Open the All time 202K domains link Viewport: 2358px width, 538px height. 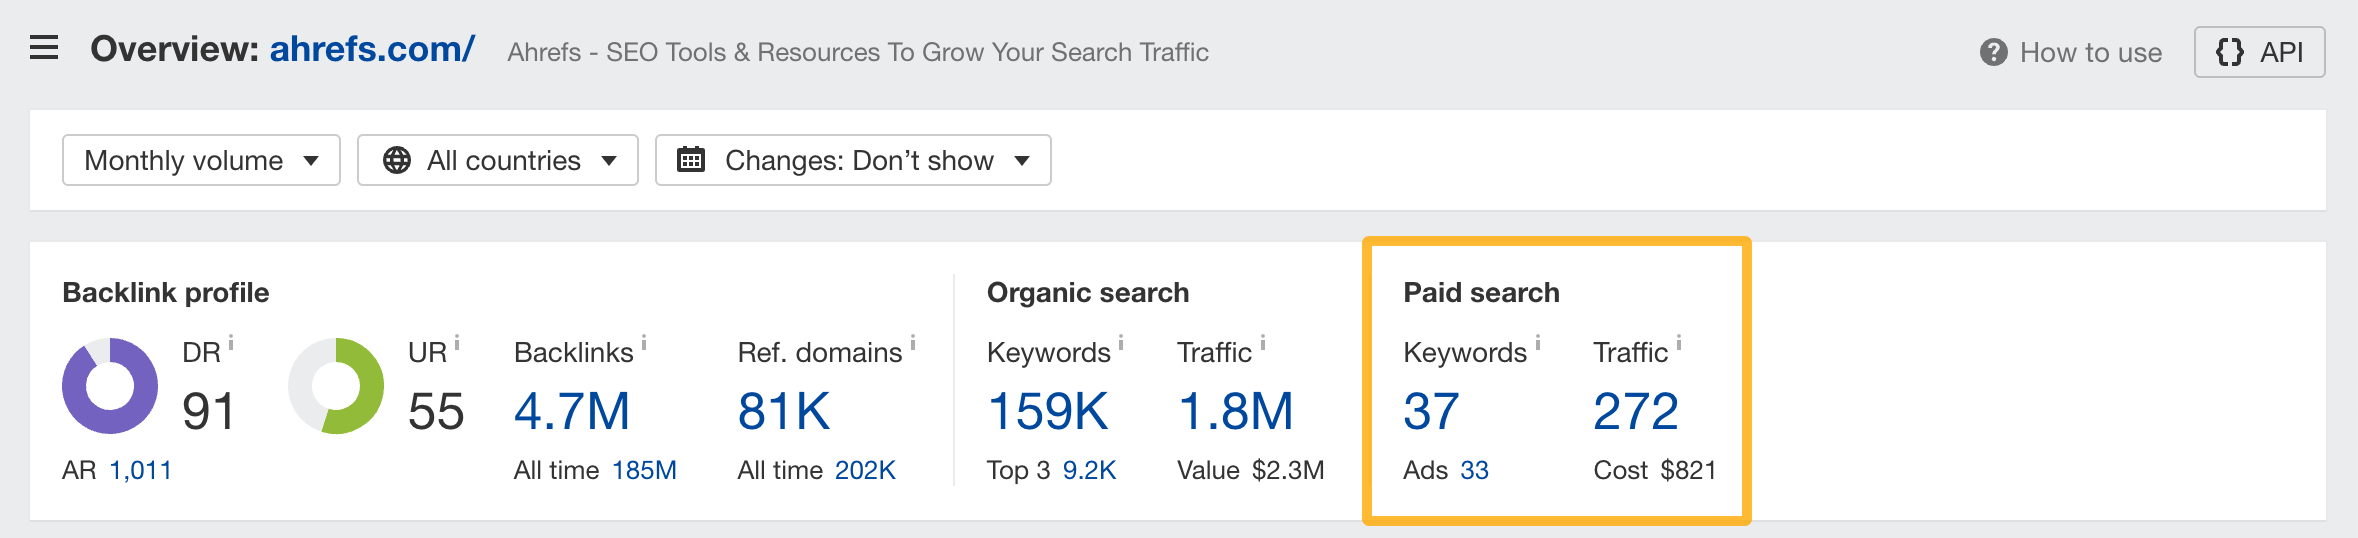point(865,470)
